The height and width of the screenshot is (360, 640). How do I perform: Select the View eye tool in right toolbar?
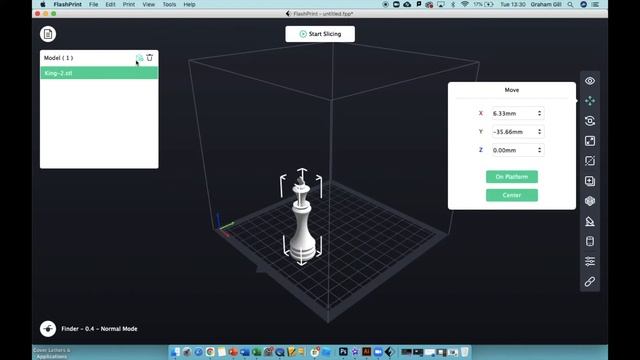click(x=590, y=81)
